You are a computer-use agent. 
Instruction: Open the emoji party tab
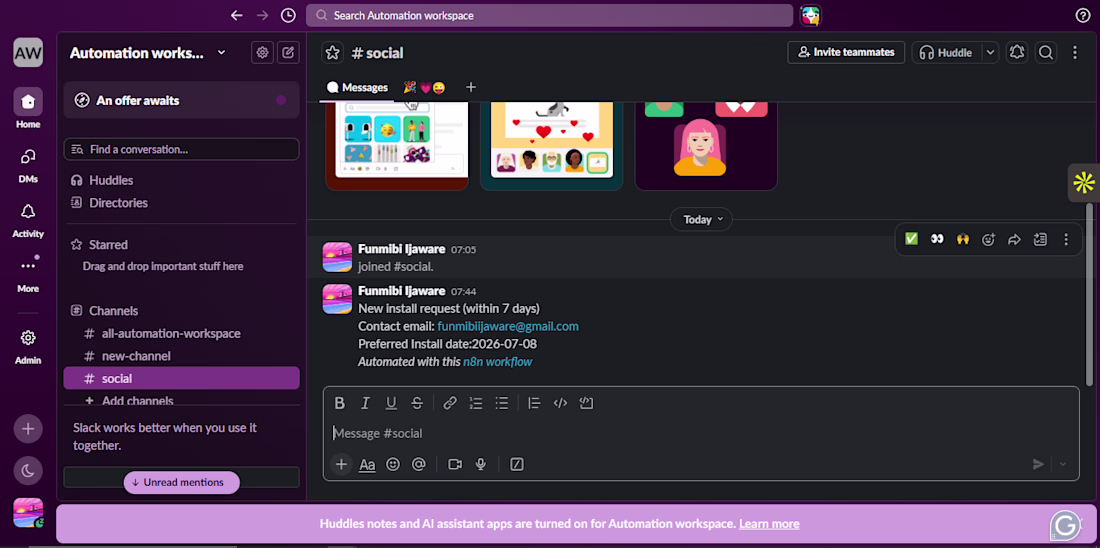pos(424,88)
